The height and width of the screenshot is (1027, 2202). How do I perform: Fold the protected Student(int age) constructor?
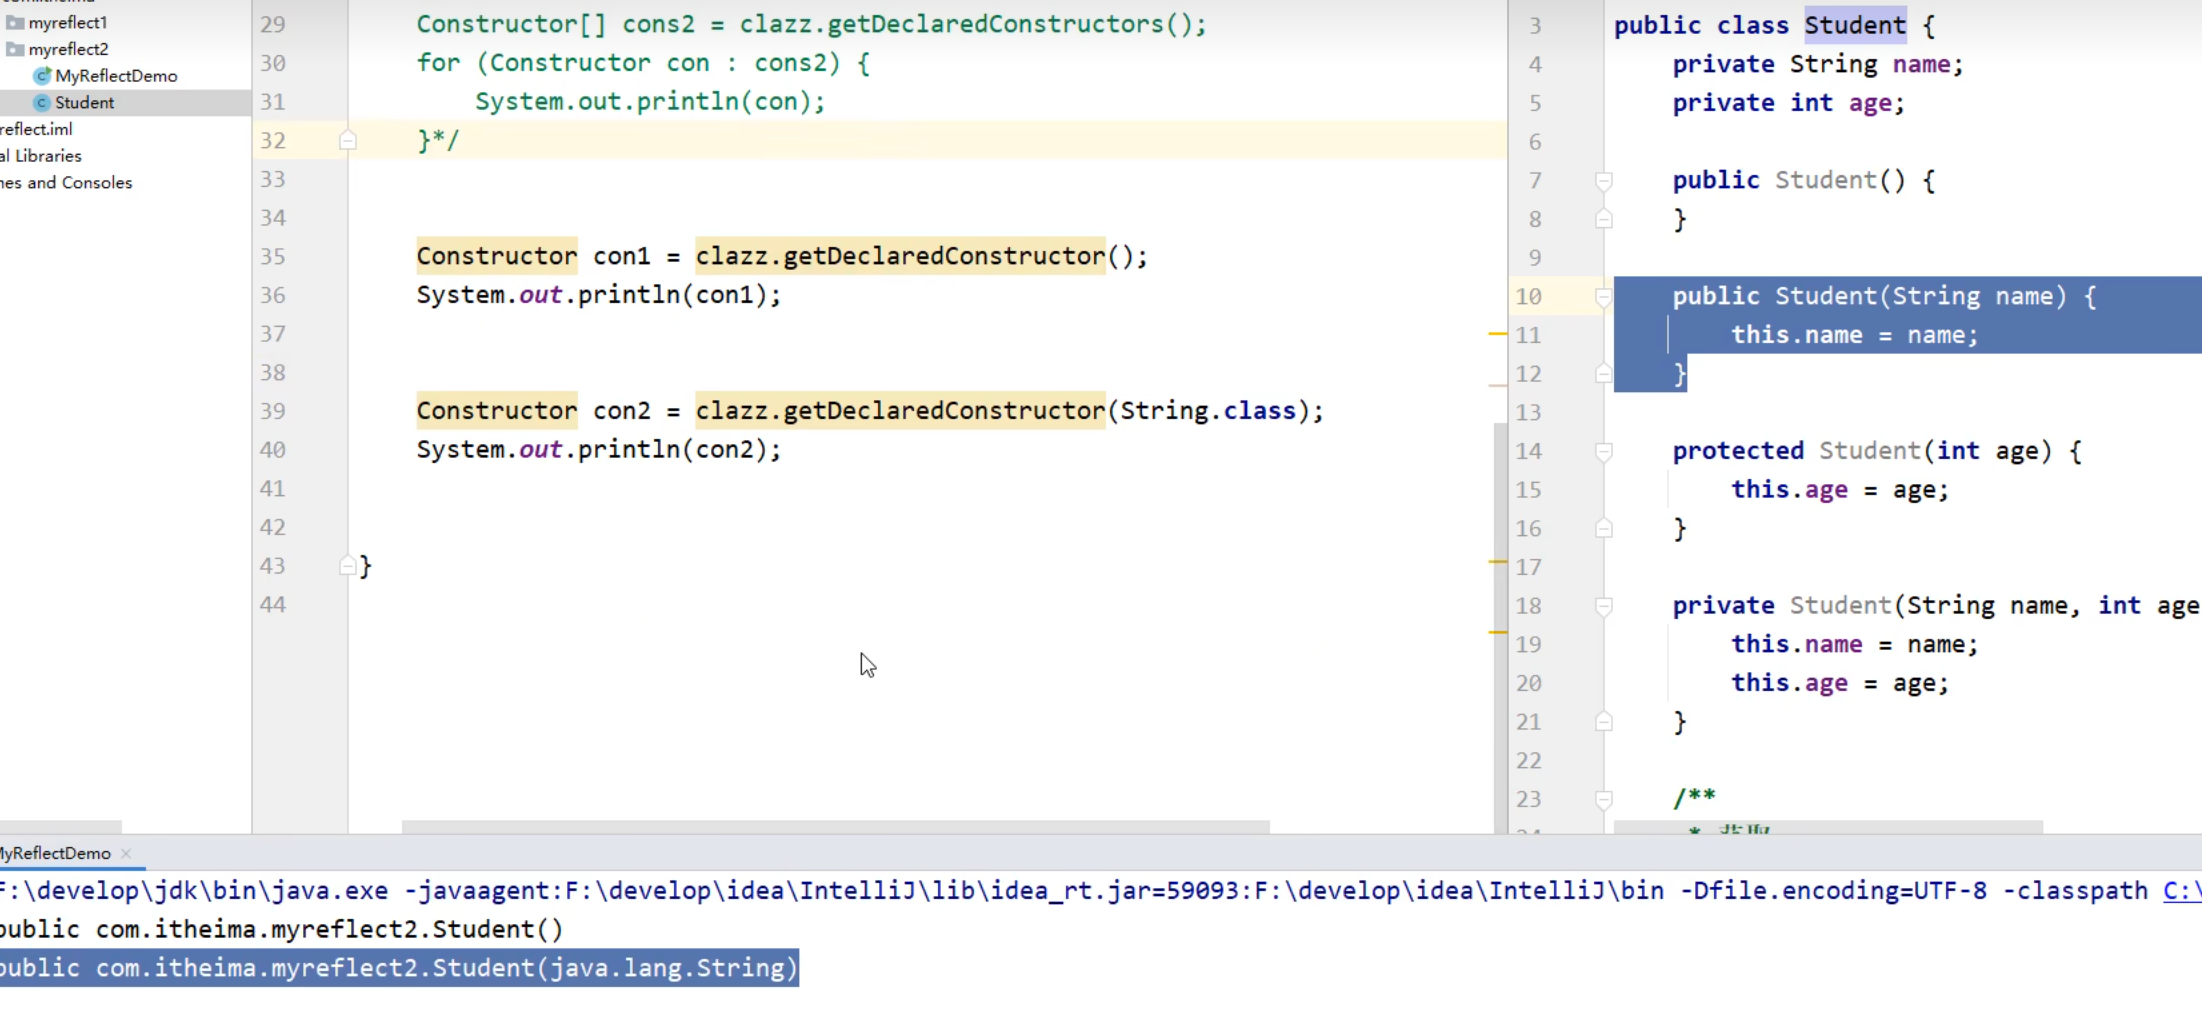[1603, 452]
